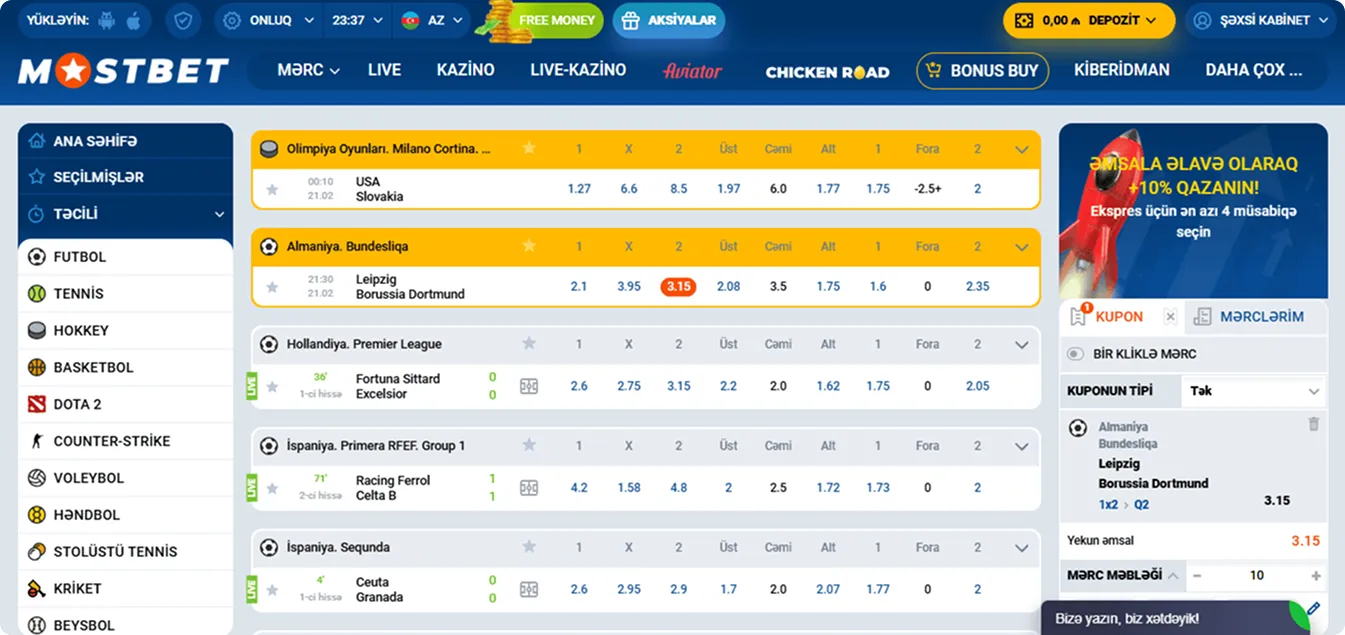Start a chat using the pencil icon
1345x635 pixels.
click(1313, 608)
